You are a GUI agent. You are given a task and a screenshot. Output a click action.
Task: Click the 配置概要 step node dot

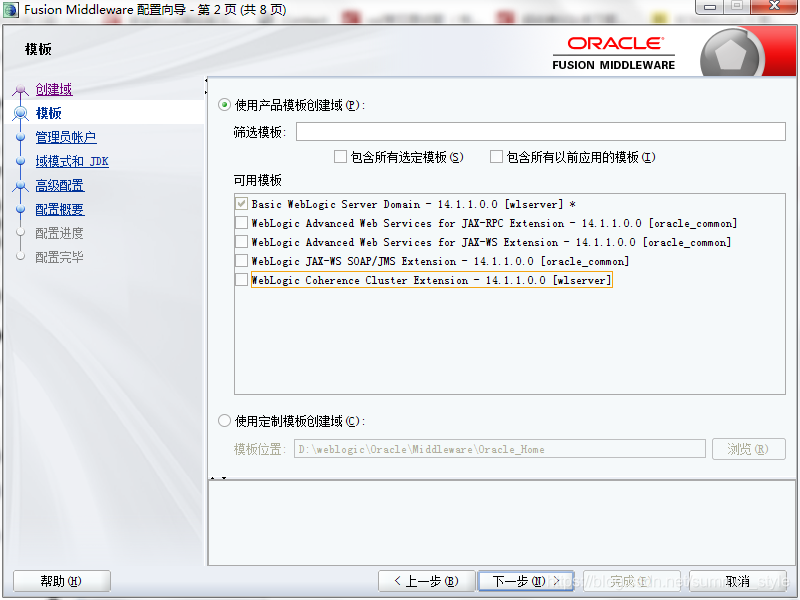point(20,209)
